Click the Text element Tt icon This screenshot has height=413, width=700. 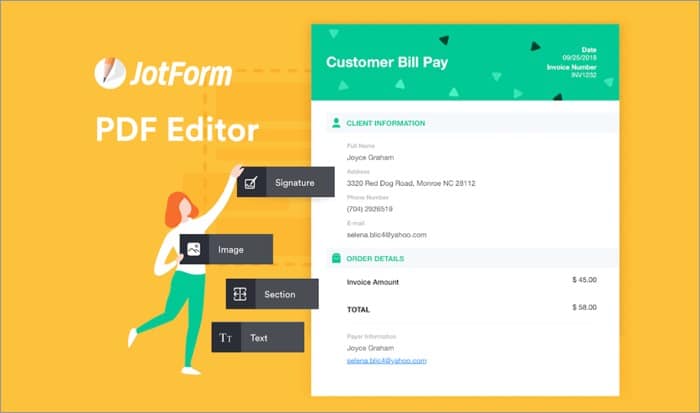pos(225,338)
